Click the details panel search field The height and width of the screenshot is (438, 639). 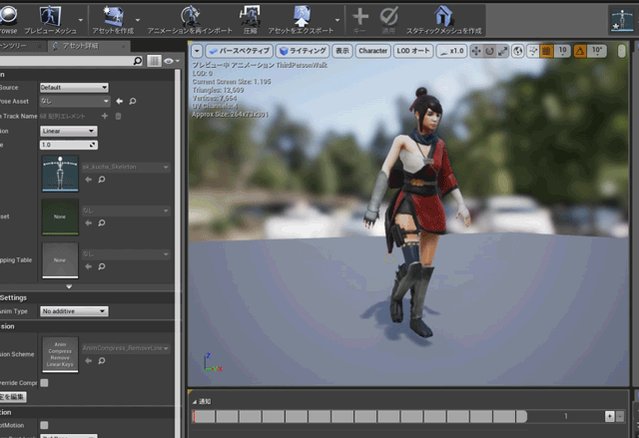(x=65, y=61)
